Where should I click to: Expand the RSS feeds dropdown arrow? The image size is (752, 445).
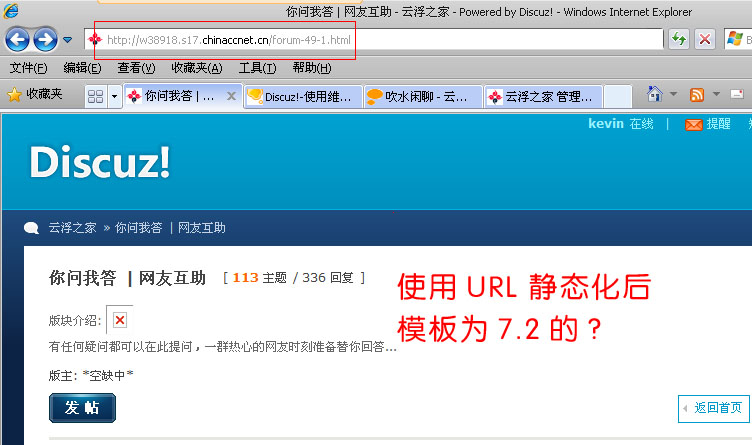pos(717,94)
